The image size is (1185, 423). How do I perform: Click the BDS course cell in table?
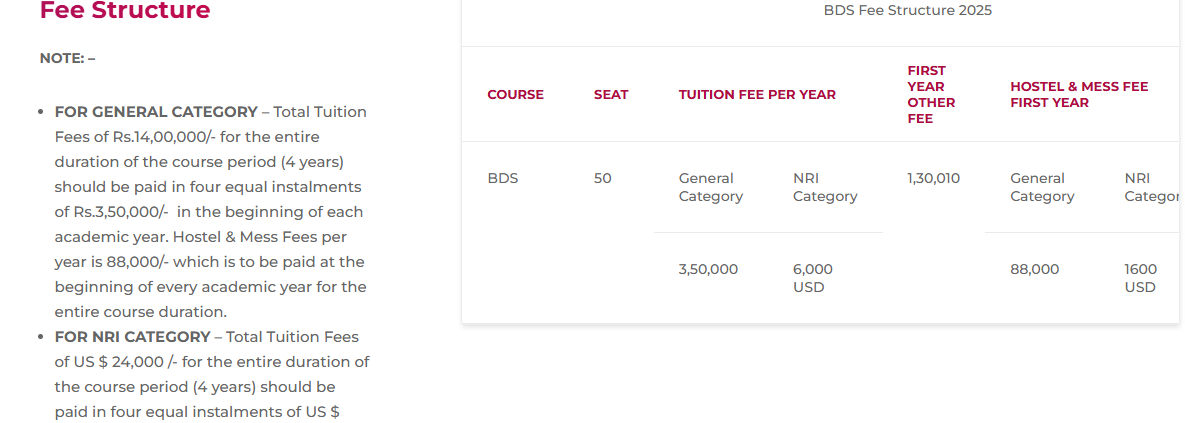(503, 179)
